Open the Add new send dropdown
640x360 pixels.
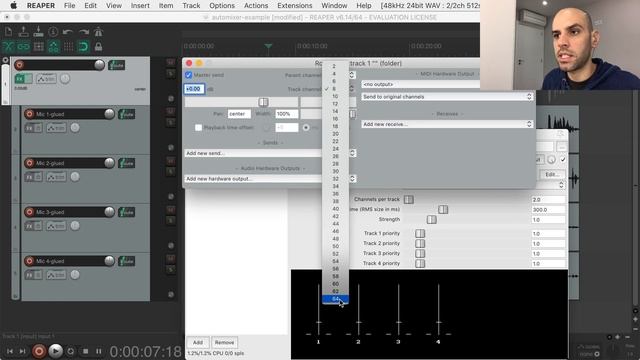coord(270,153)
